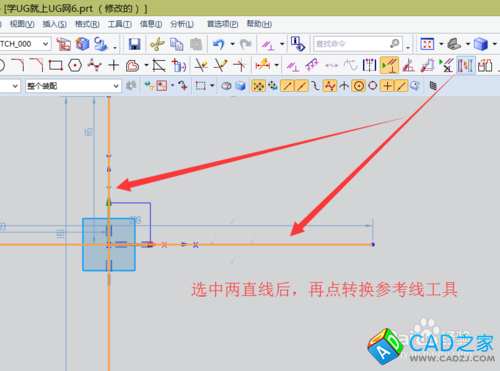Image resolution: width=500 pixels, height=371 pixels.
Task: Select the Fillet sketch tool
Action: (x=18, y=65)
